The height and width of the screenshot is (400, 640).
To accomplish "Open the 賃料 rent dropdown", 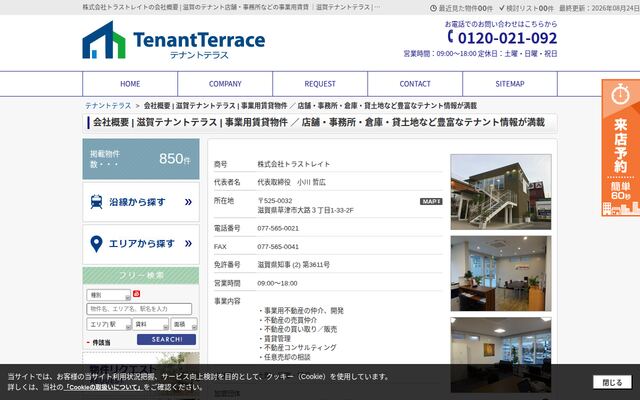I will coord(150,324).
